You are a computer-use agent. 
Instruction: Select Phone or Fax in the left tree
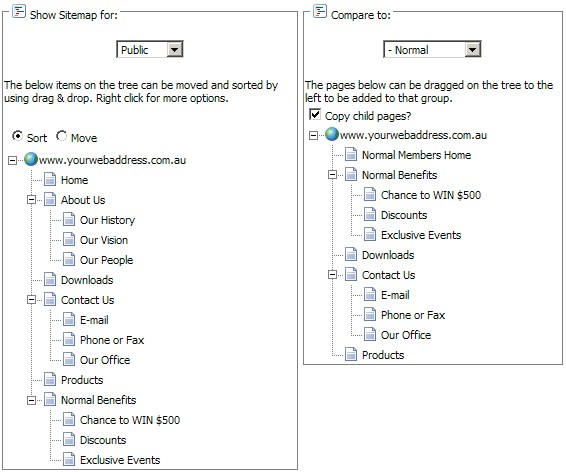112,340
